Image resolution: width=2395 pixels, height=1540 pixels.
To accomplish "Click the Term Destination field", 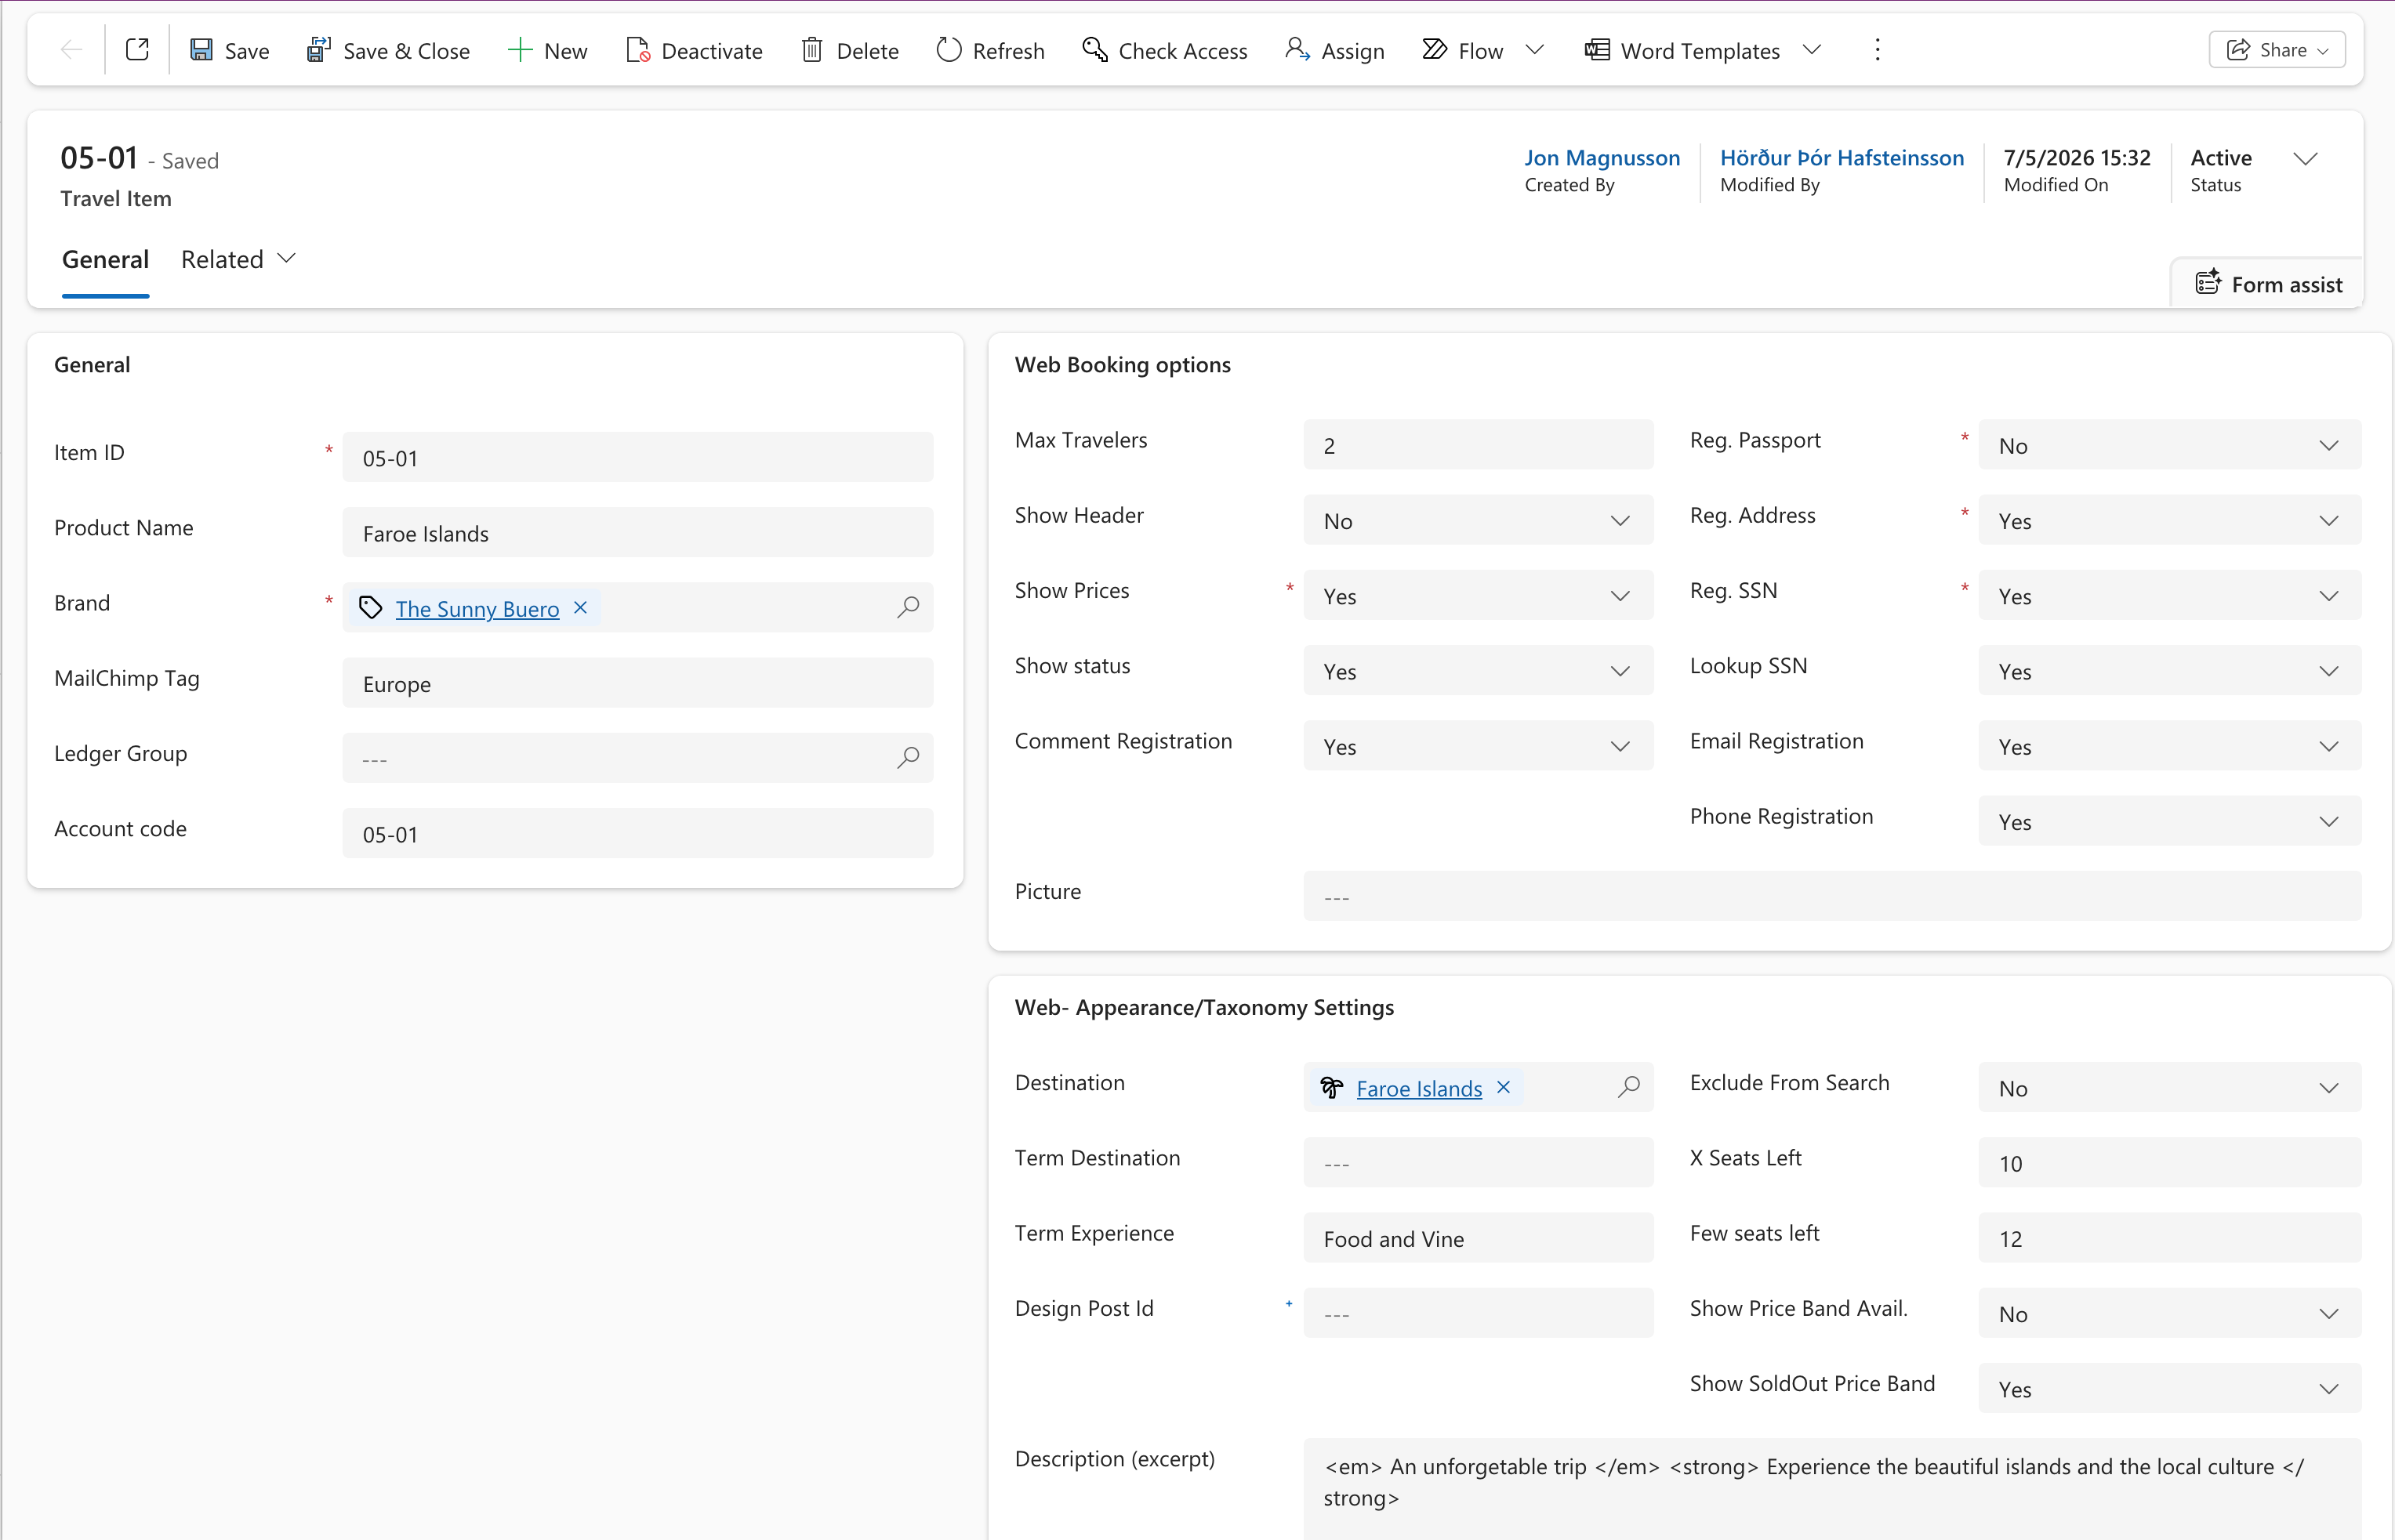I will [x=1478, y=1163].
